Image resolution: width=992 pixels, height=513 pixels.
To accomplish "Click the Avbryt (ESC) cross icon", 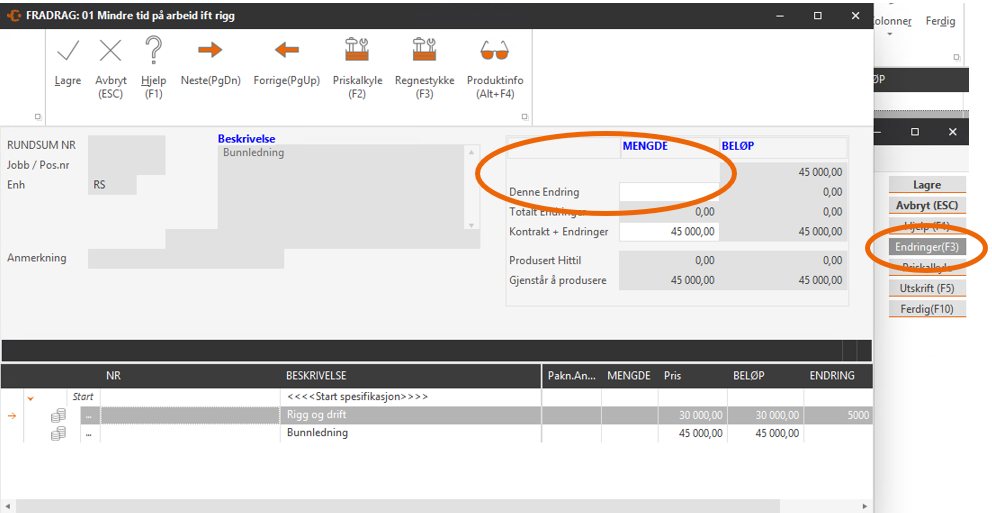I will point(110,51).
